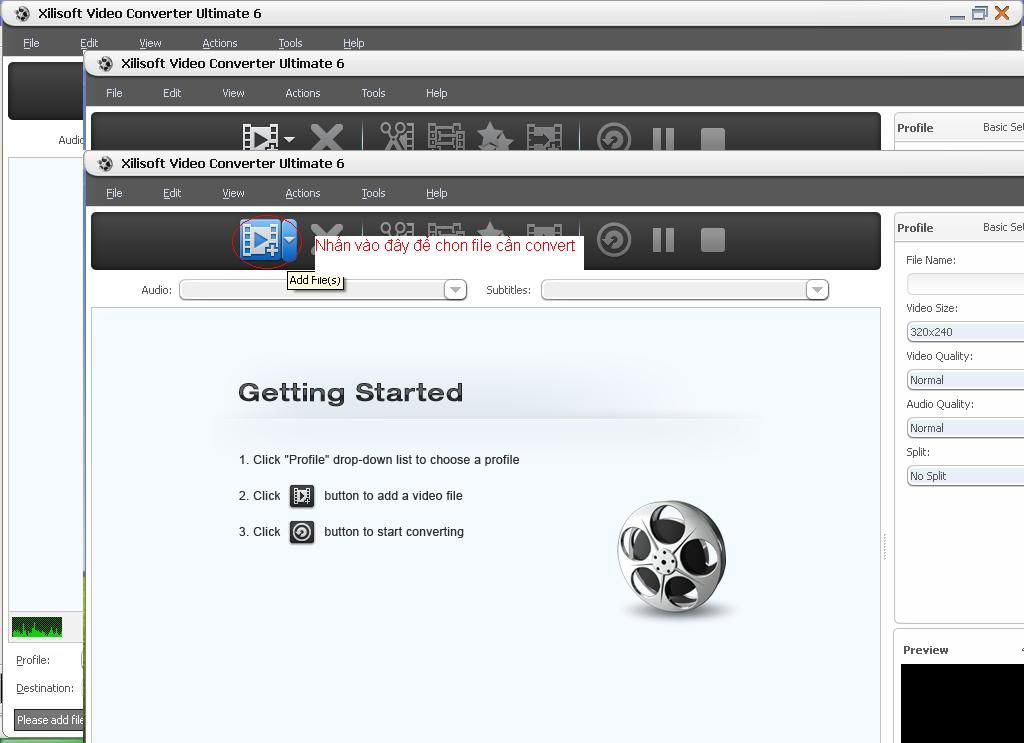Click the green CPU waveform in back window
Viewport: 1024px width, 743px height.
[37, 627]
